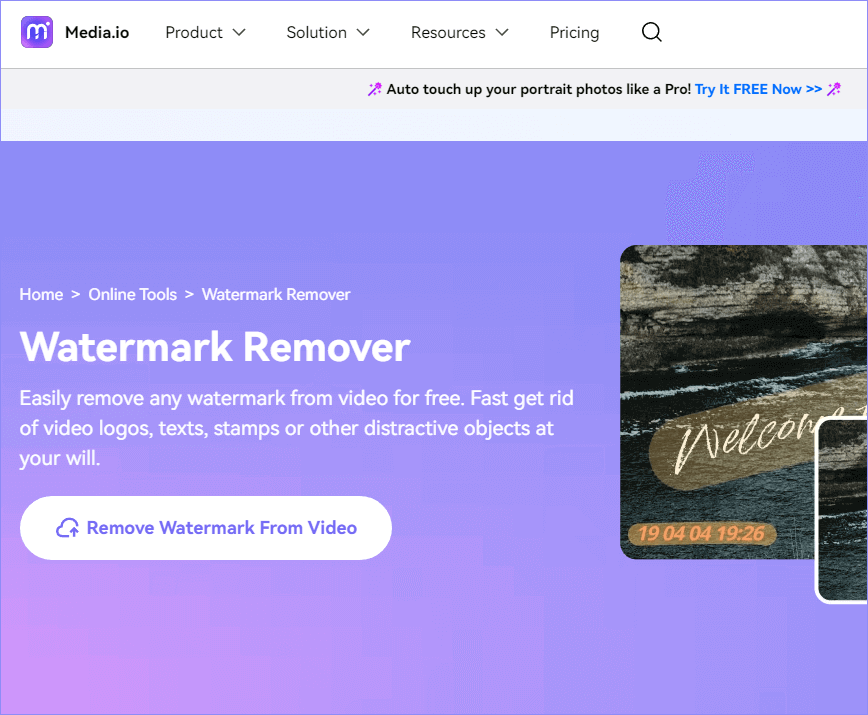Navigate to Home via breadcrumb
Viewport: 868px width, 715px height.
[41, 294]
